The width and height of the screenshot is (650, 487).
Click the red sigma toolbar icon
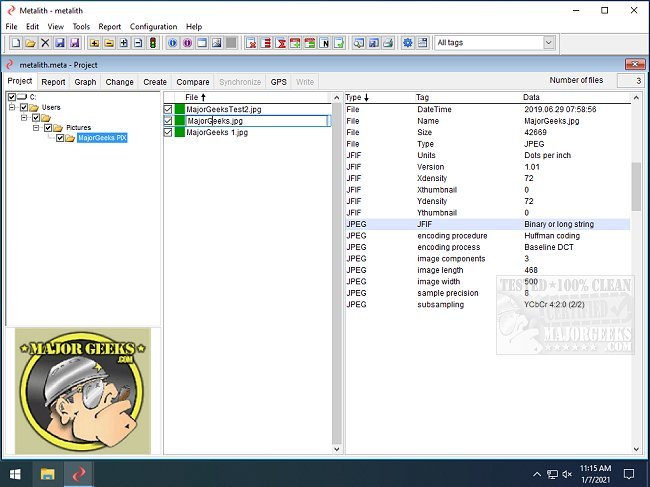click(x=282, y=43)
